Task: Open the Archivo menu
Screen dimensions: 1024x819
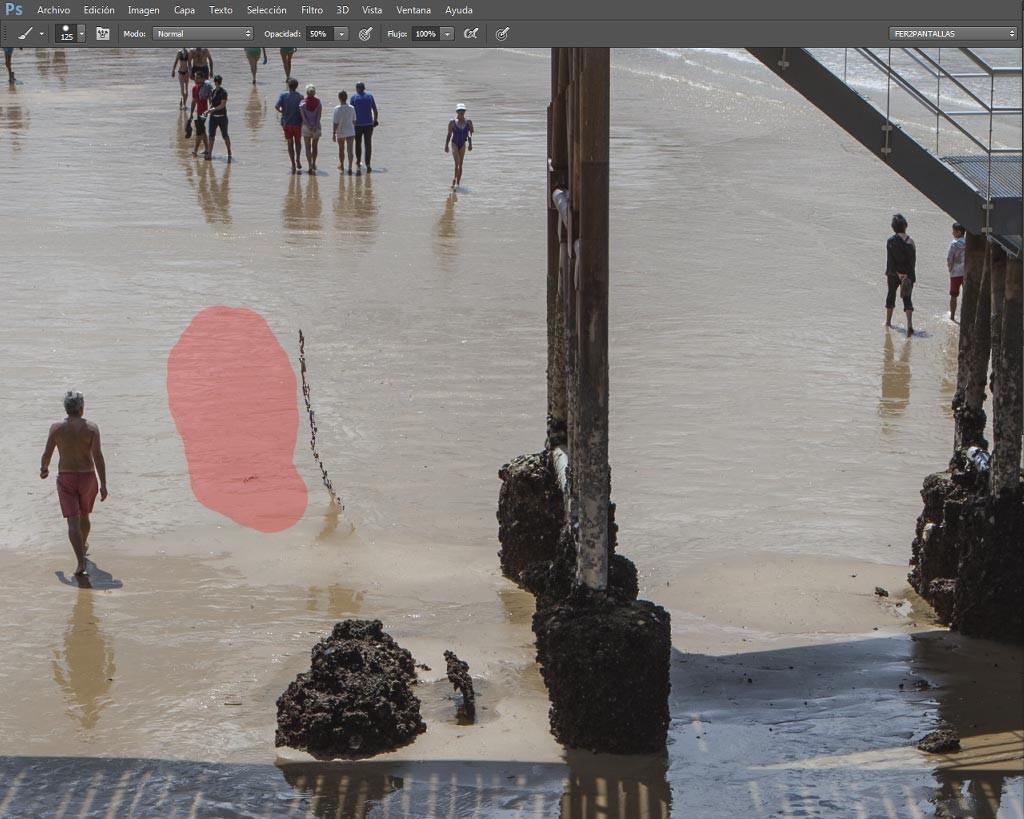Action: [x=54, y=10]
